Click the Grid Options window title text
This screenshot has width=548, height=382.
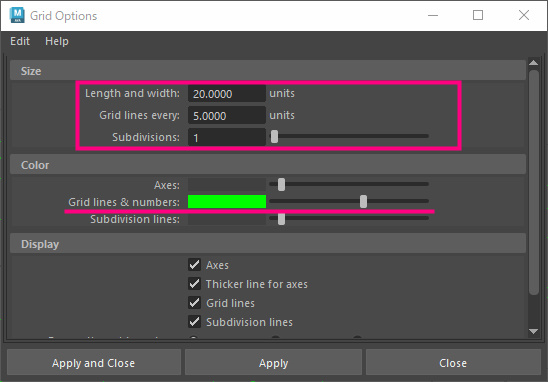[x=64, y=16]
